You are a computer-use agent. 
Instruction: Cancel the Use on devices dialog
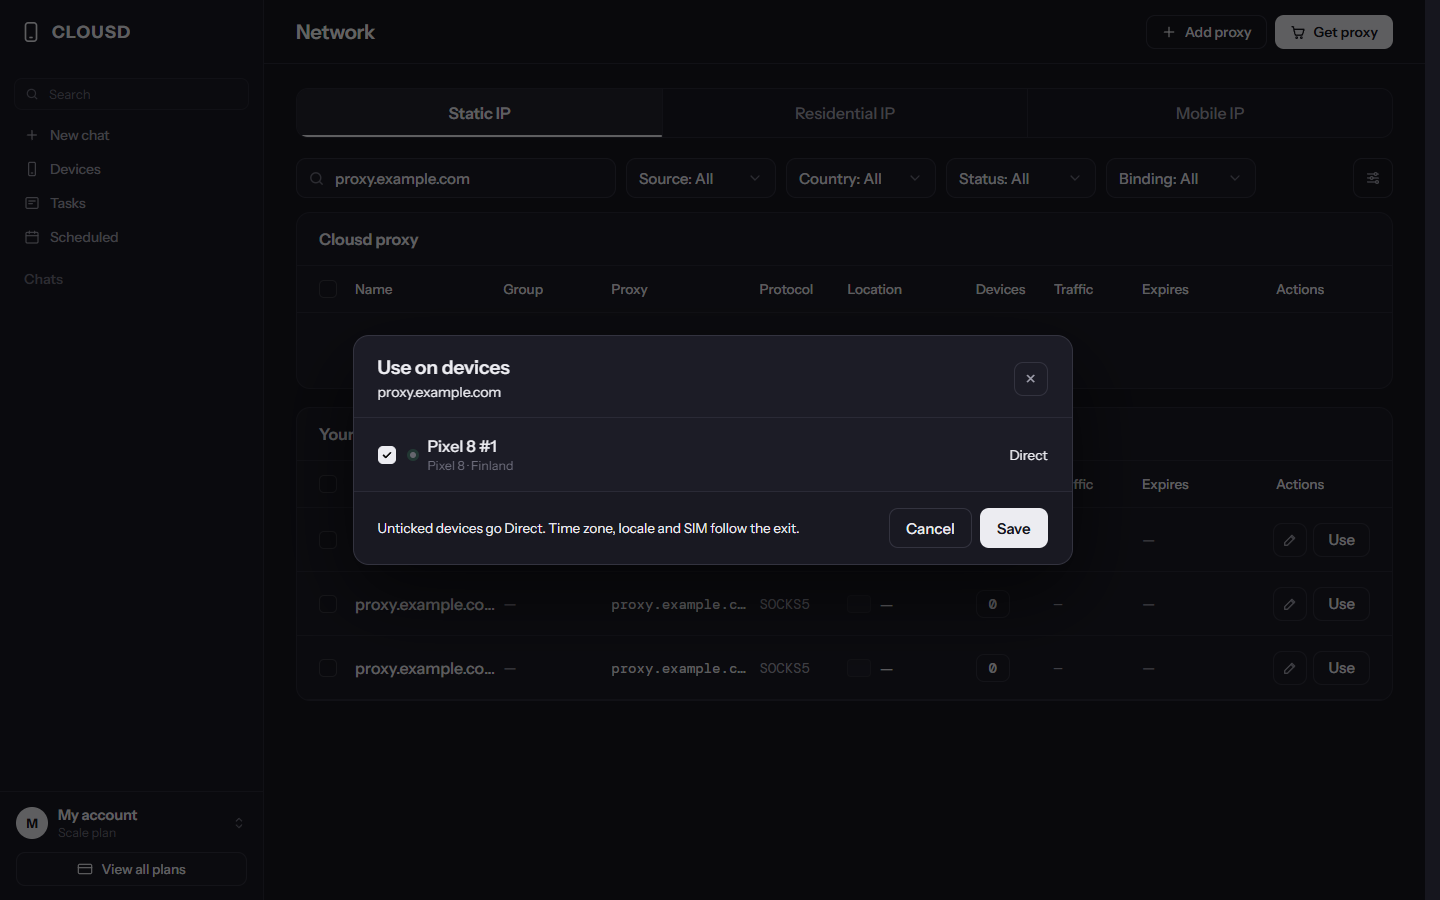pos(930,528)
